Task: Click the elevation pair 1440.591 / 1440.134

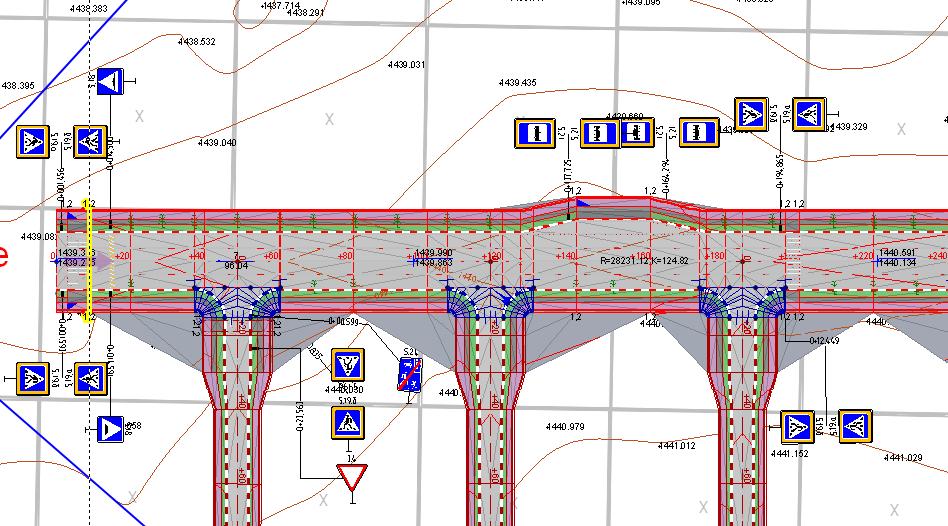Action: (x=898, y=258)
